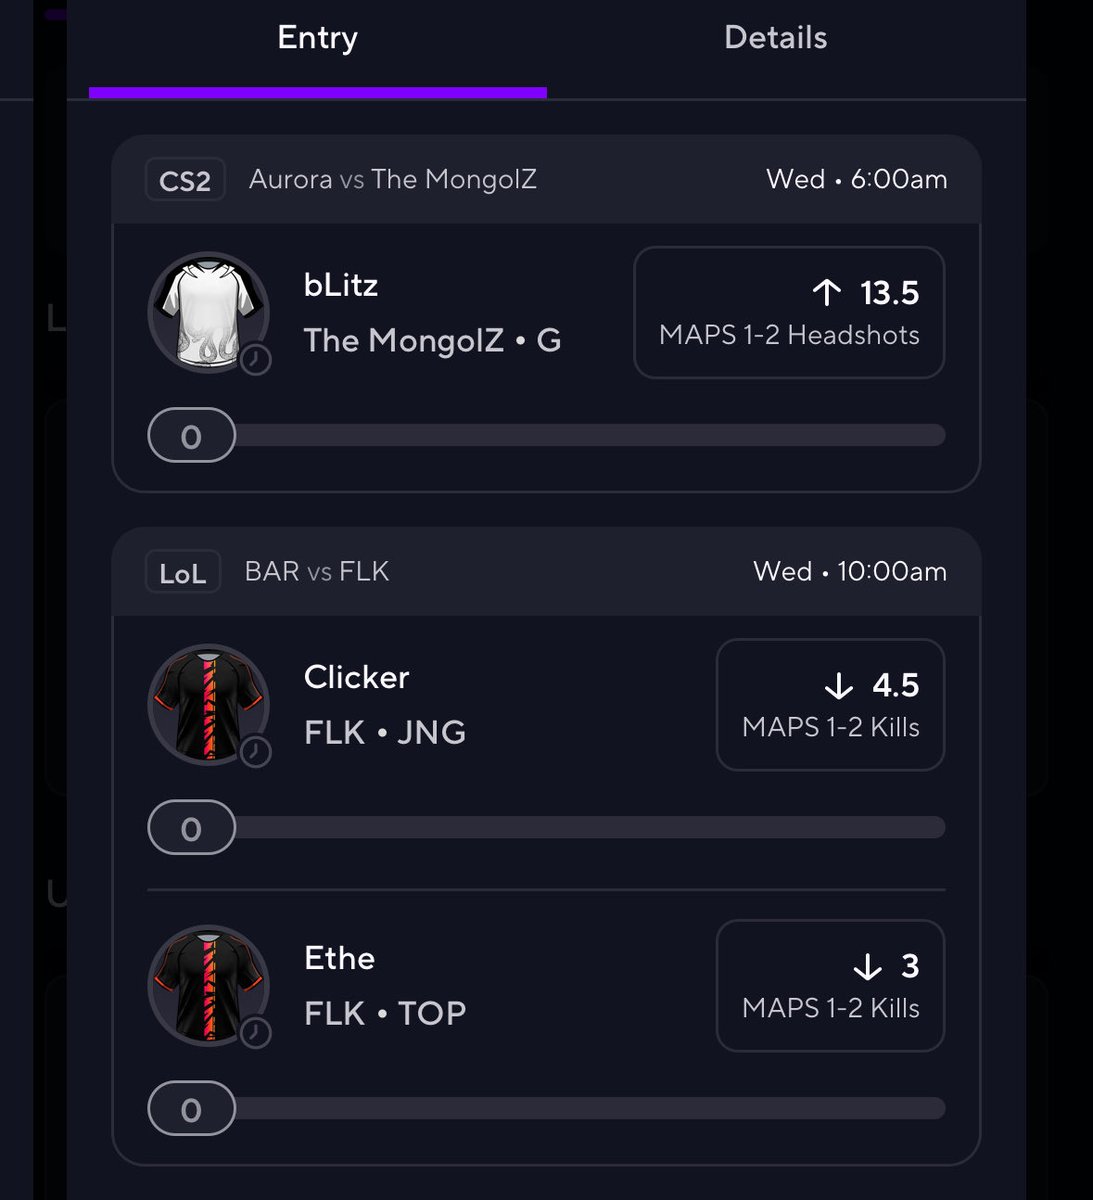Open the 13.5 MAPS 1-2 Headshots pick box
This screenshot has width=1093, height=1200.
(789, 312)
